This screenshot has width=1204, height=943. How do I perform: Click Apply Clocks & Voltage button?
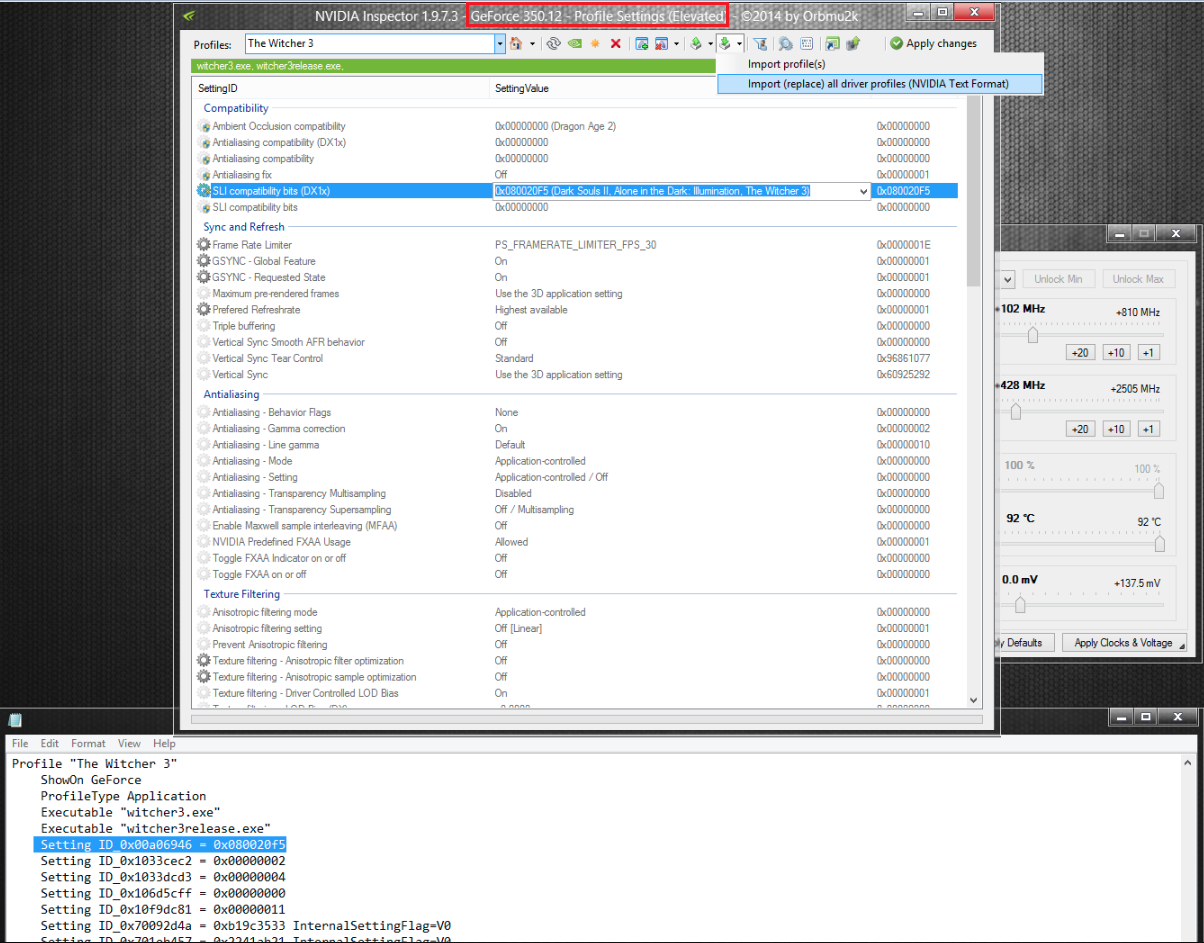pyautogui.click(x=1124, y=642)
